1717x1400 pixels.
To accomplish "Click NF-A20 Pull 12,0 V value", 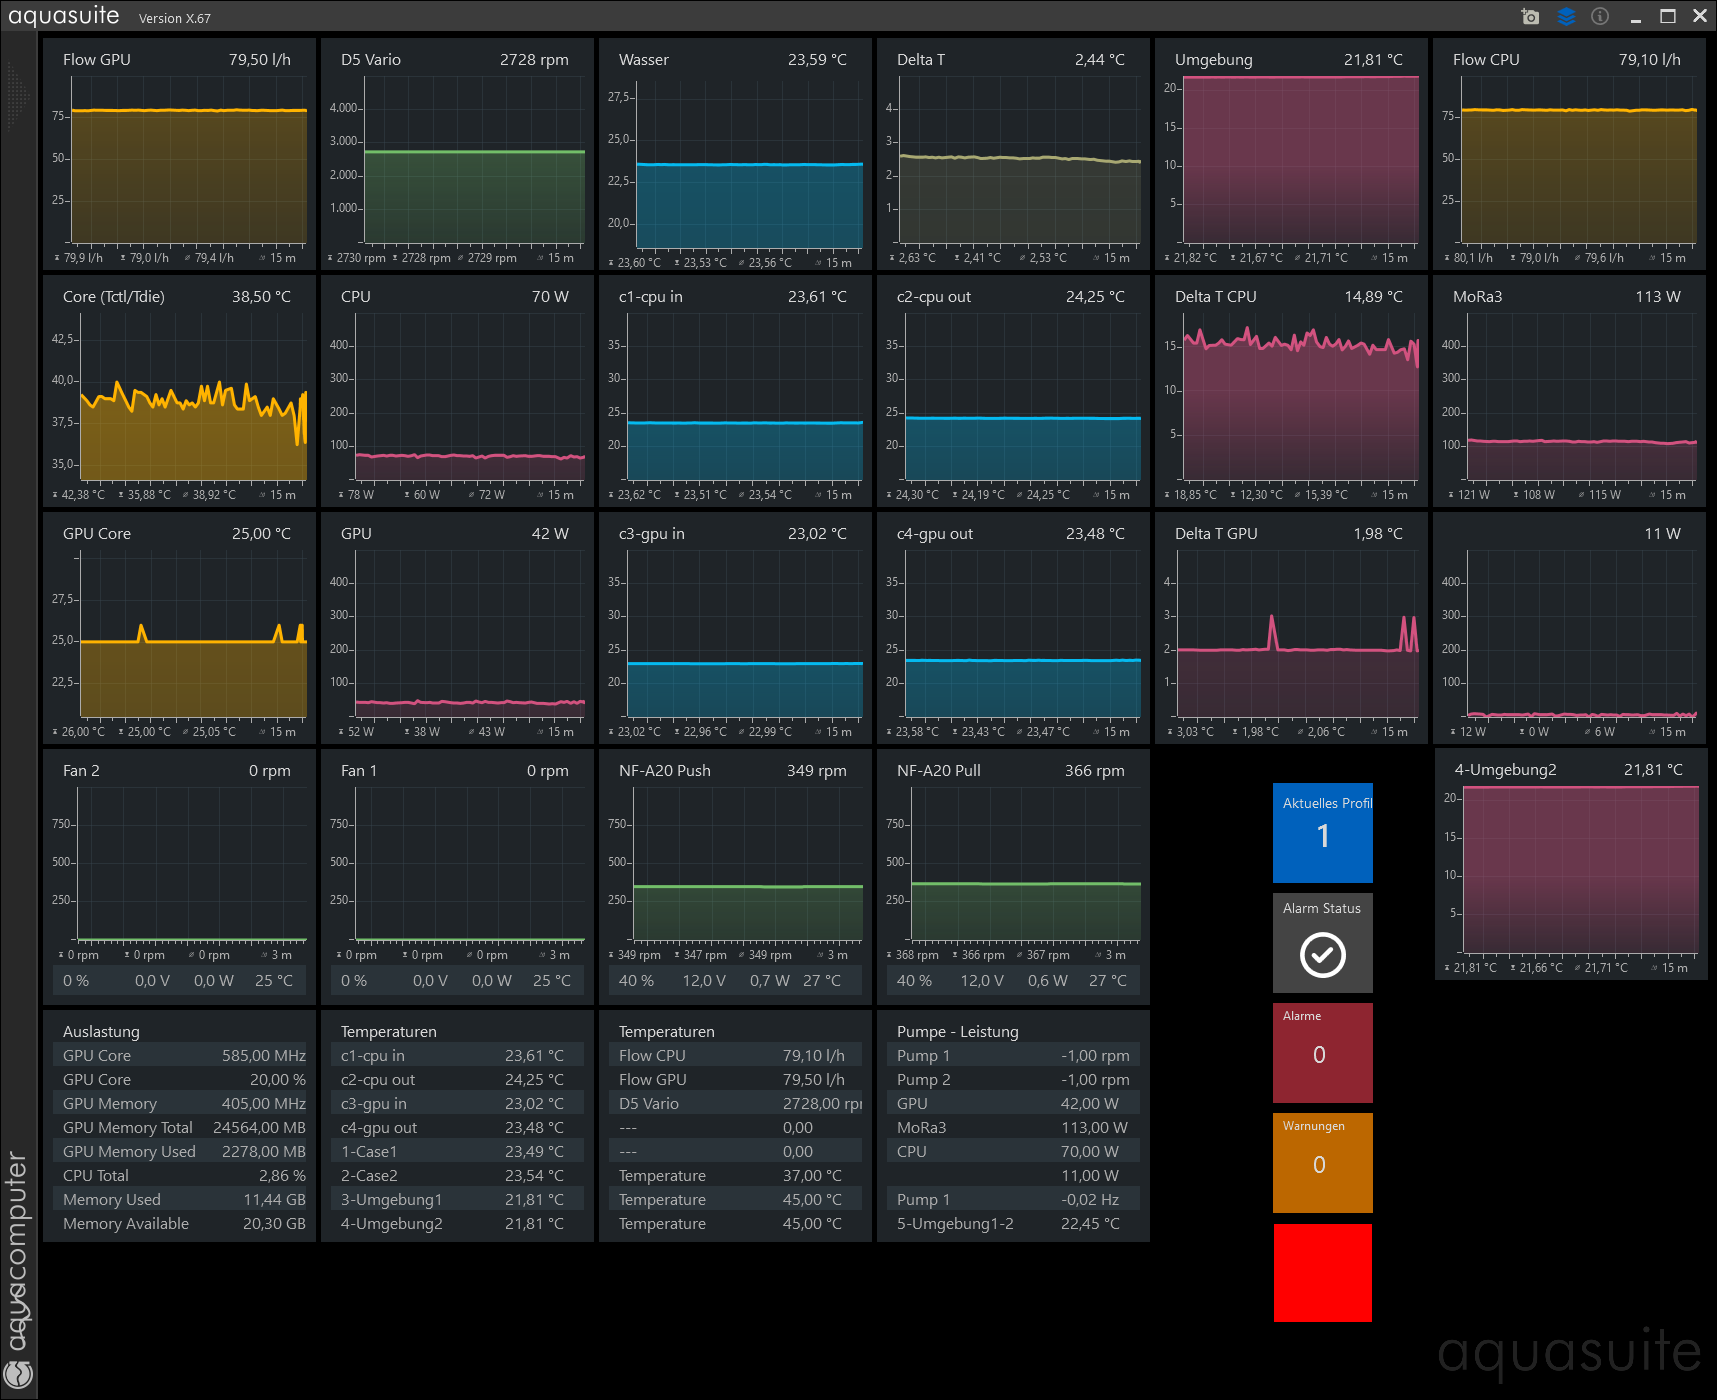I will pos(981,980).
